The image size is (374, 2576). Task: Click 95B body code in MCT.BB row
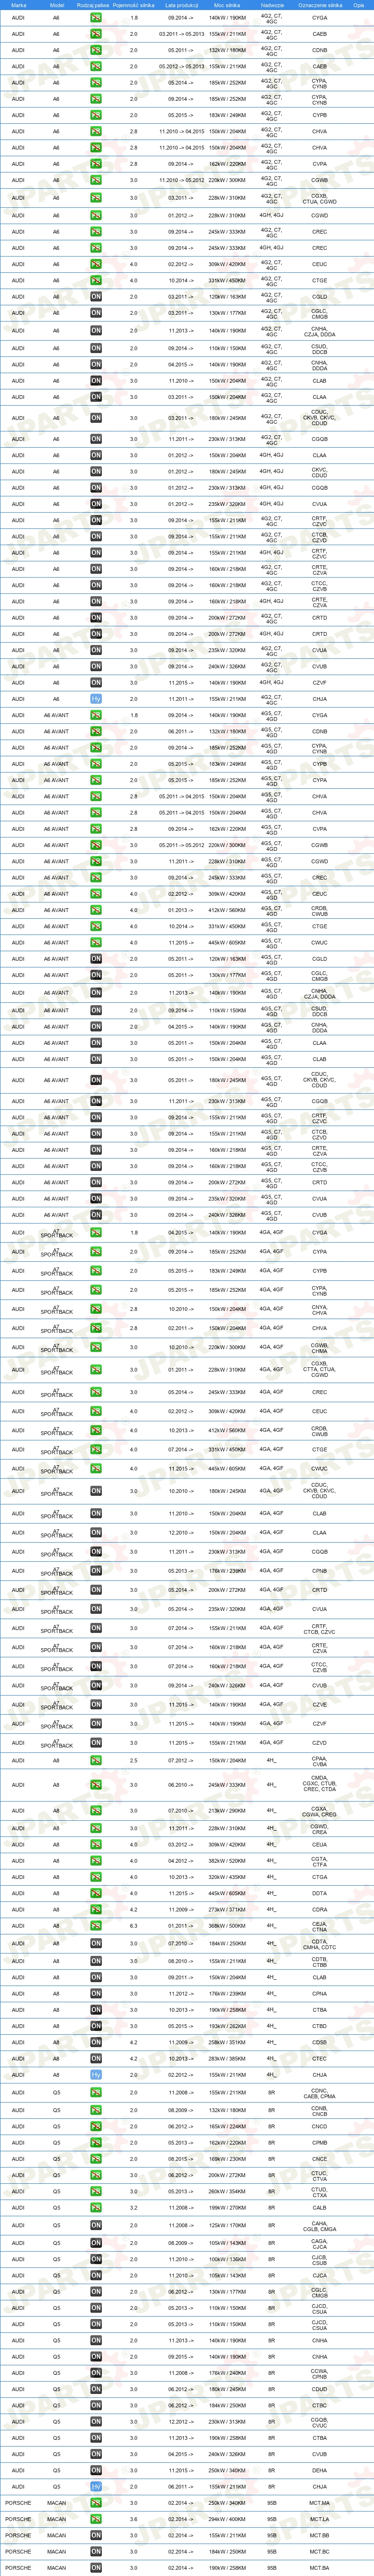pos(272,2535)
